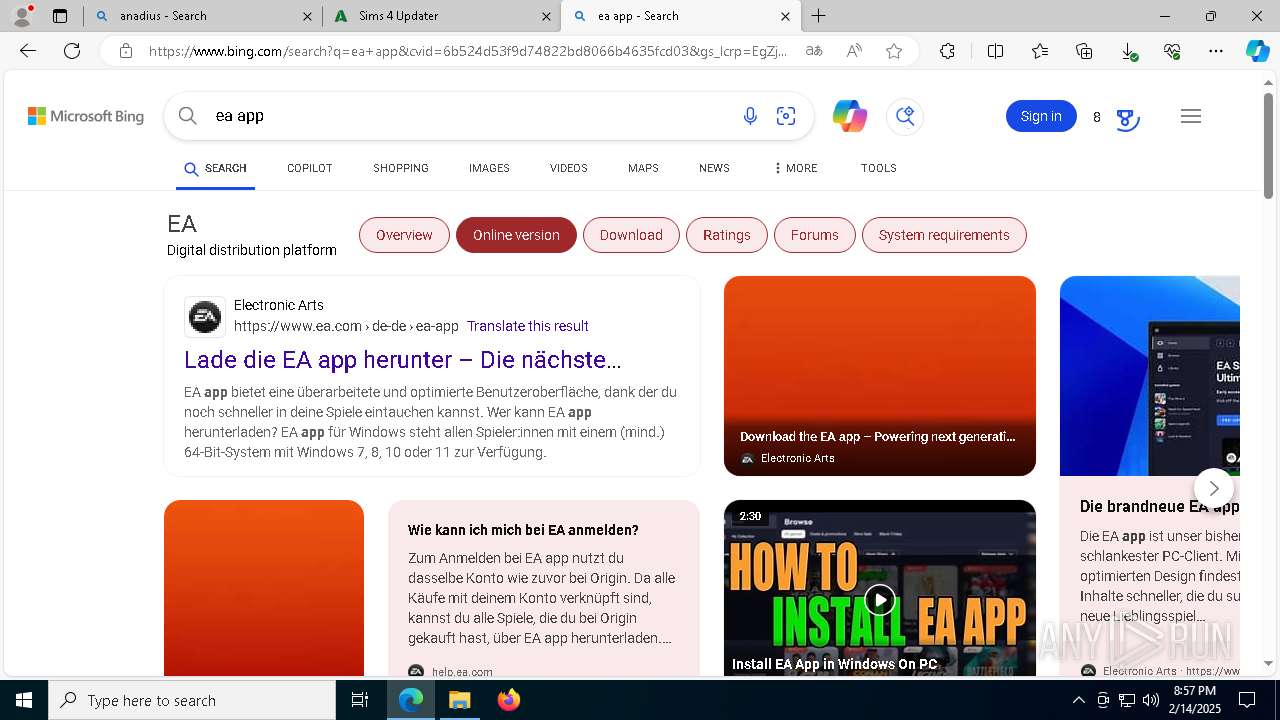Show hidden system tray icons
1280x720 pixels.
[x=1078, y=700]
